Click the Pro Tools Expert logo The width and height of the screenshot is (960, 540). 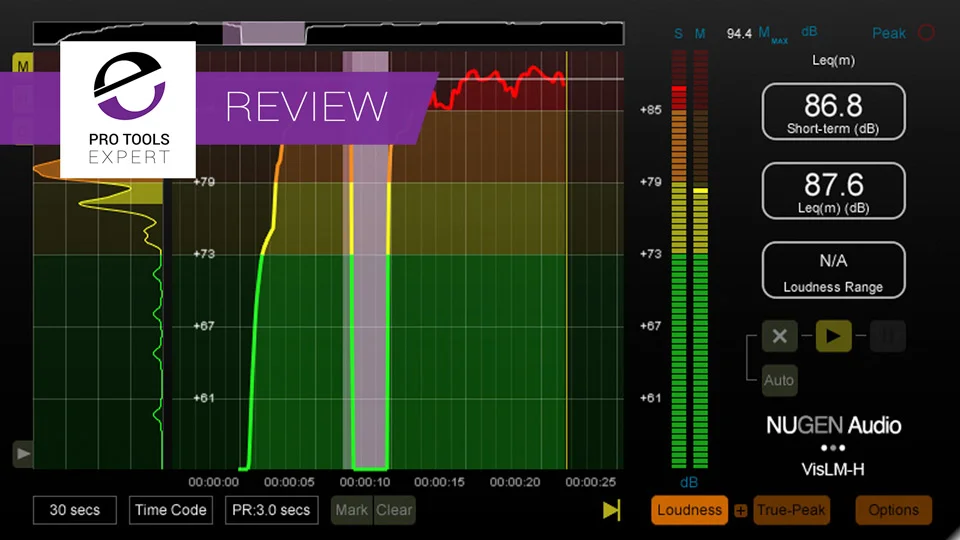pyautogui.click(x=129, y=110)
